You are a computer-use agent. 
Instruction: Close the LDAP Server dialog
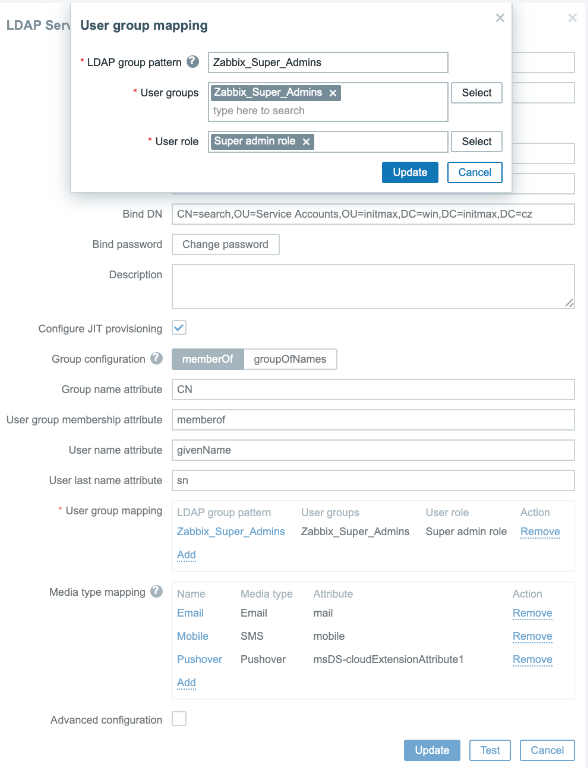point(572,18)
